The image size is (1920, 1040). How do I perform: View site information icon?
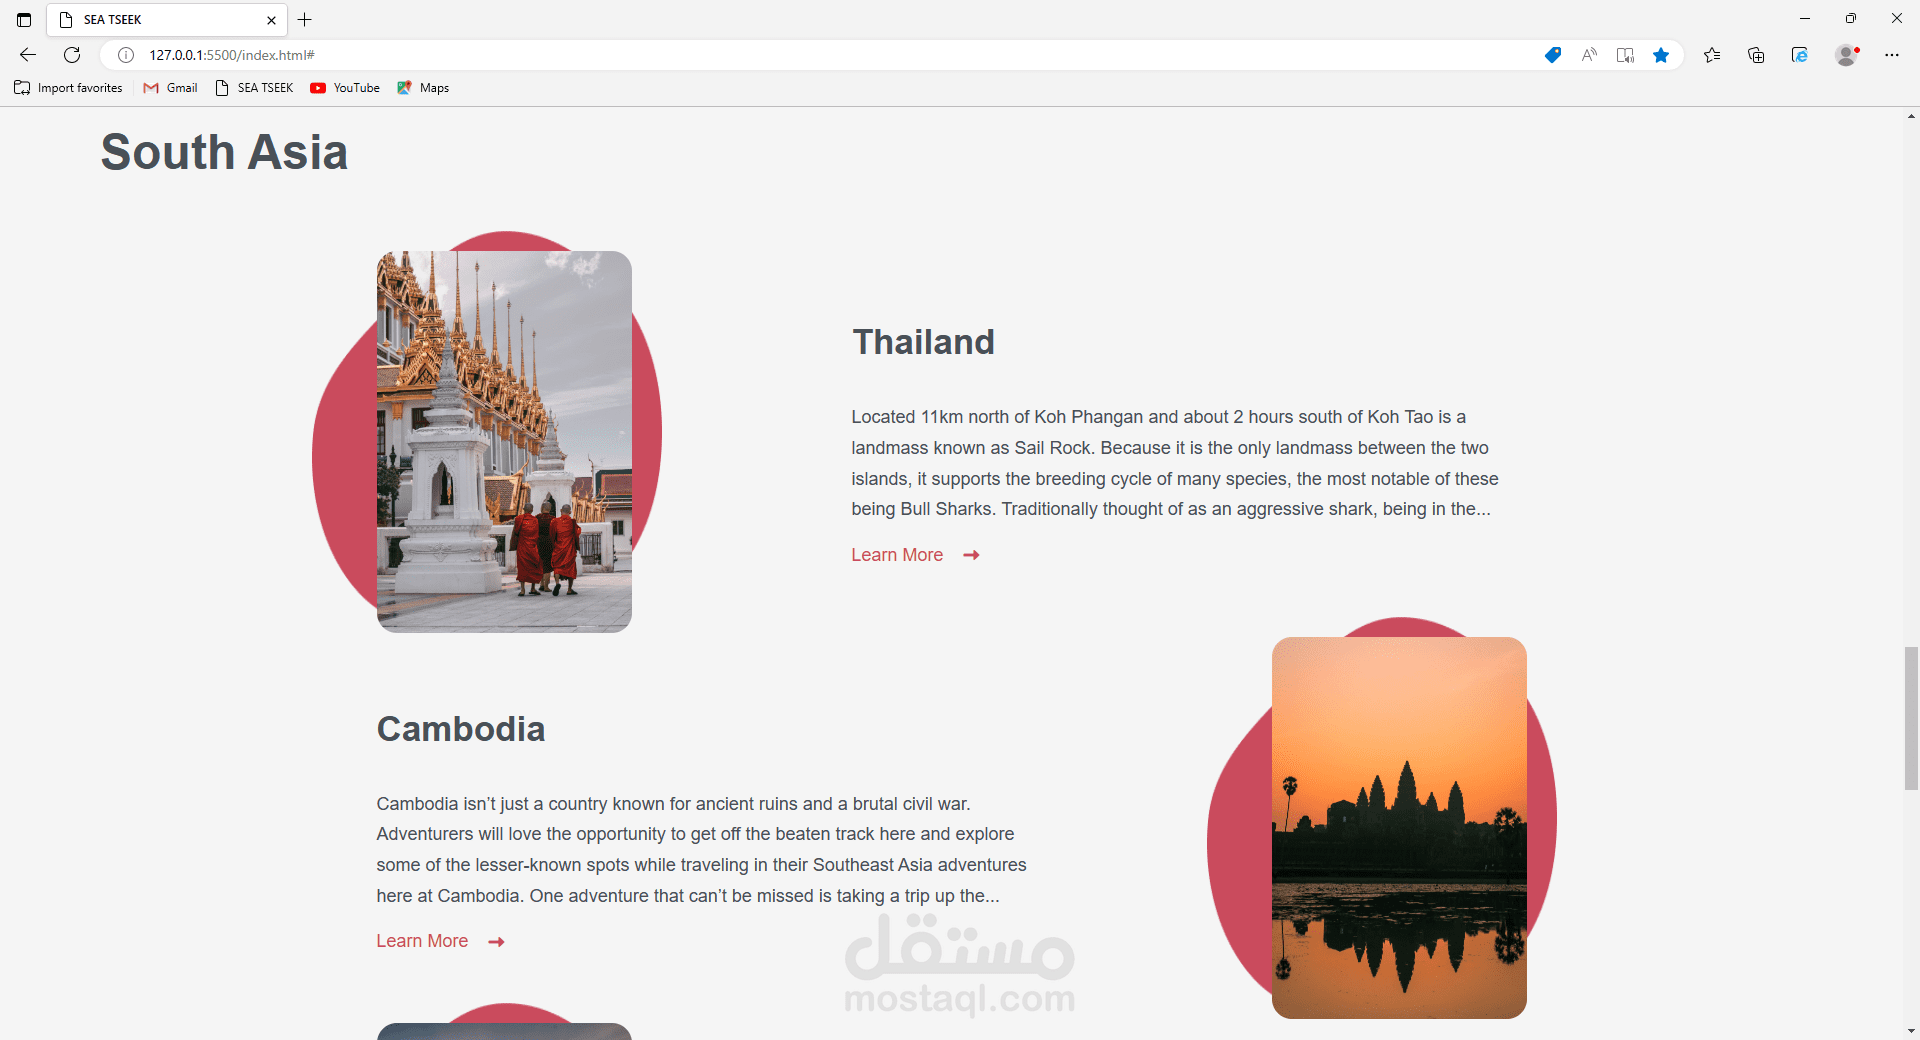[126, 55]
